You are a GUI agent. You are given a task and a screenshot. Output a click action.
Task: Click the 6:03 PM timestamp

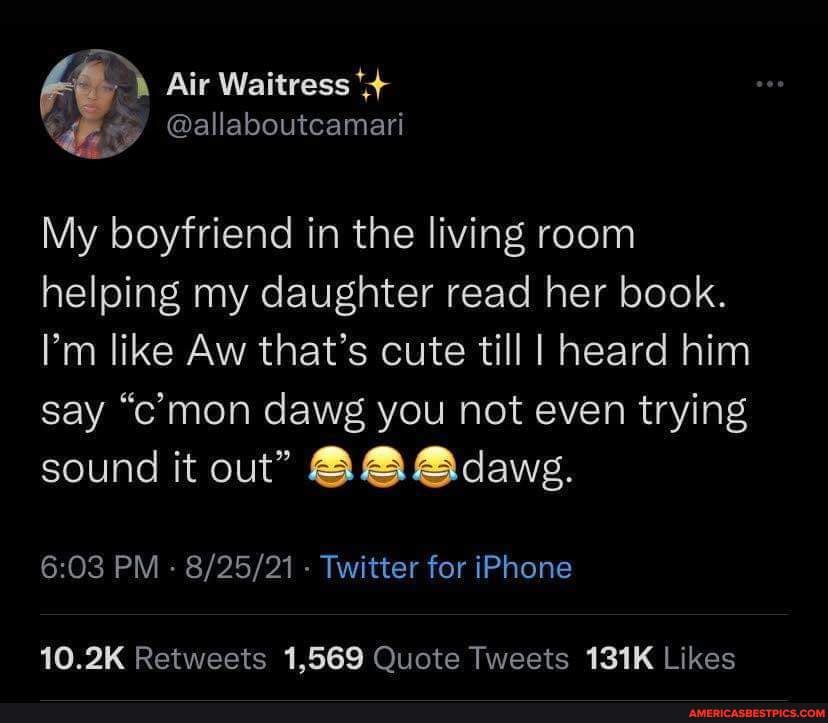tap(100, 568)
